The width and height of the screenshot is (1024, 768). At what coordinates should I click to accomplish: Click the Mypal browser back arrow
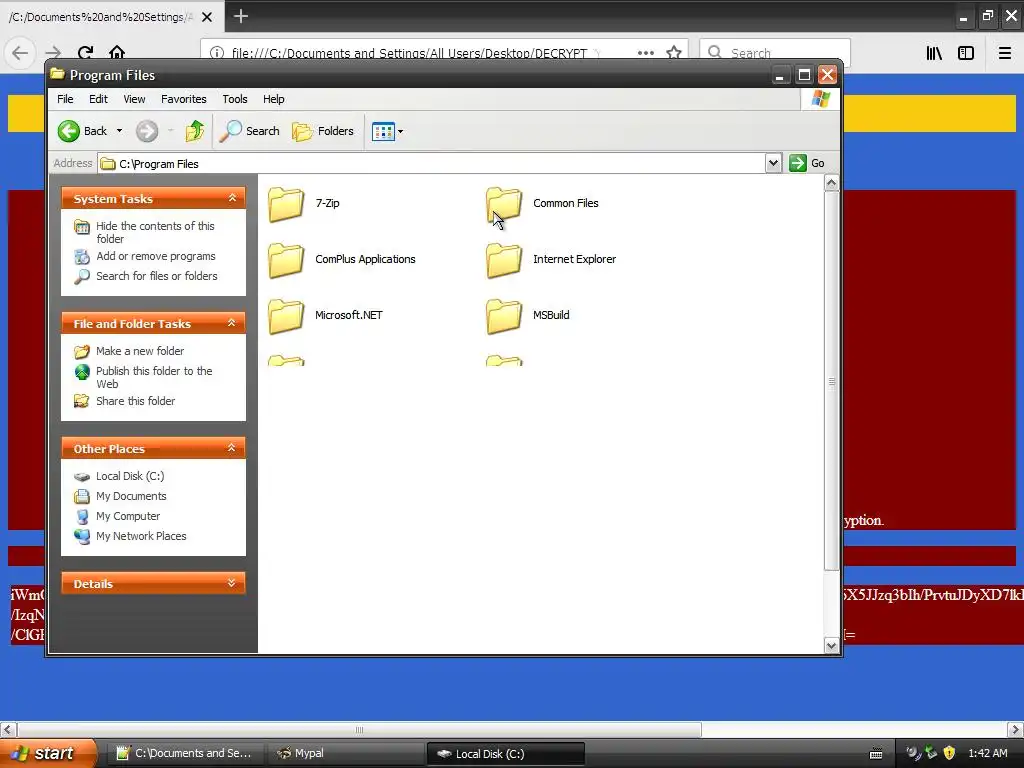pyautogui.click(x=20, y=53)
